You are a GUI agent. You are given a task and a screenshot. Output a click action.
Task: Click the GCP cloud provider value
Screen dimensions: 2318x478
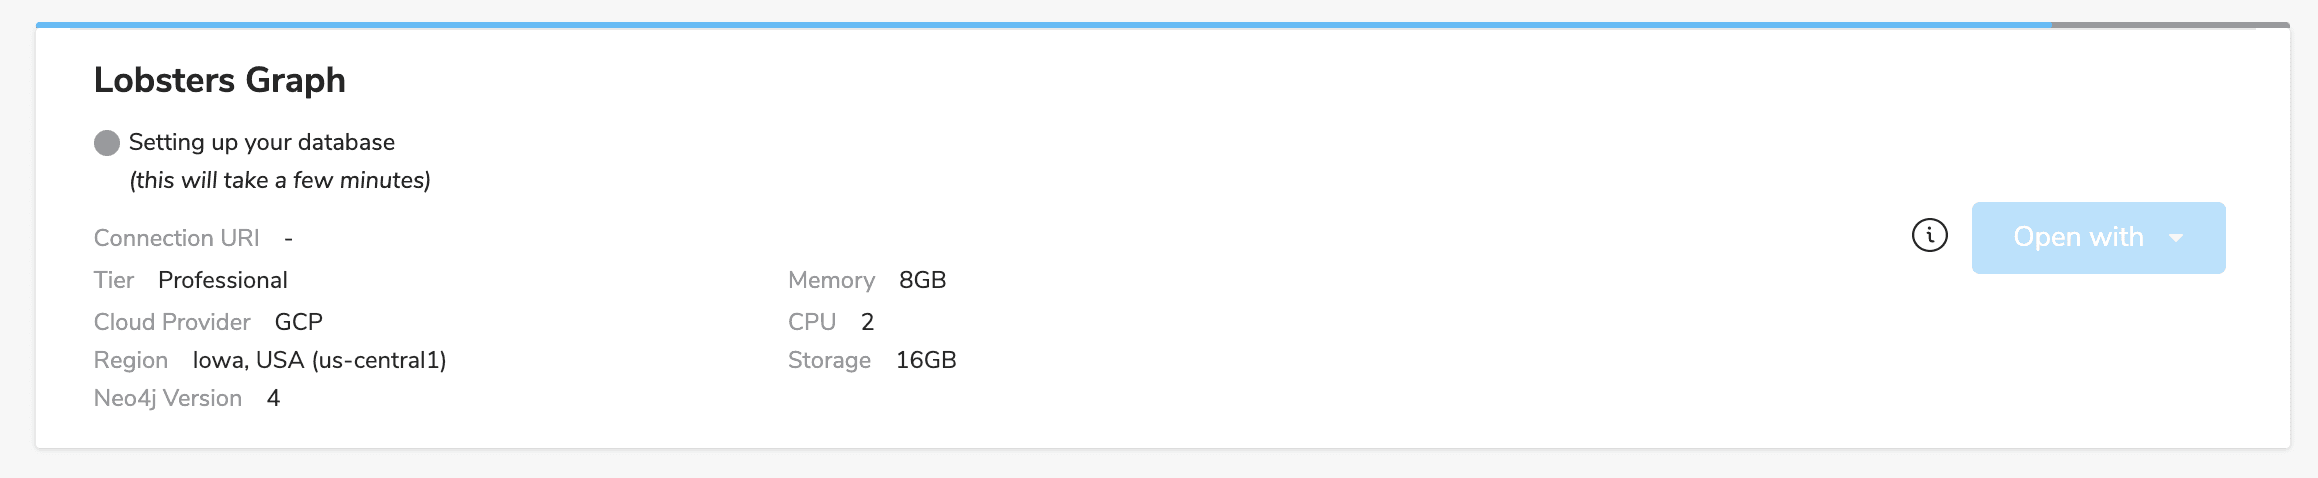point(299,322)
